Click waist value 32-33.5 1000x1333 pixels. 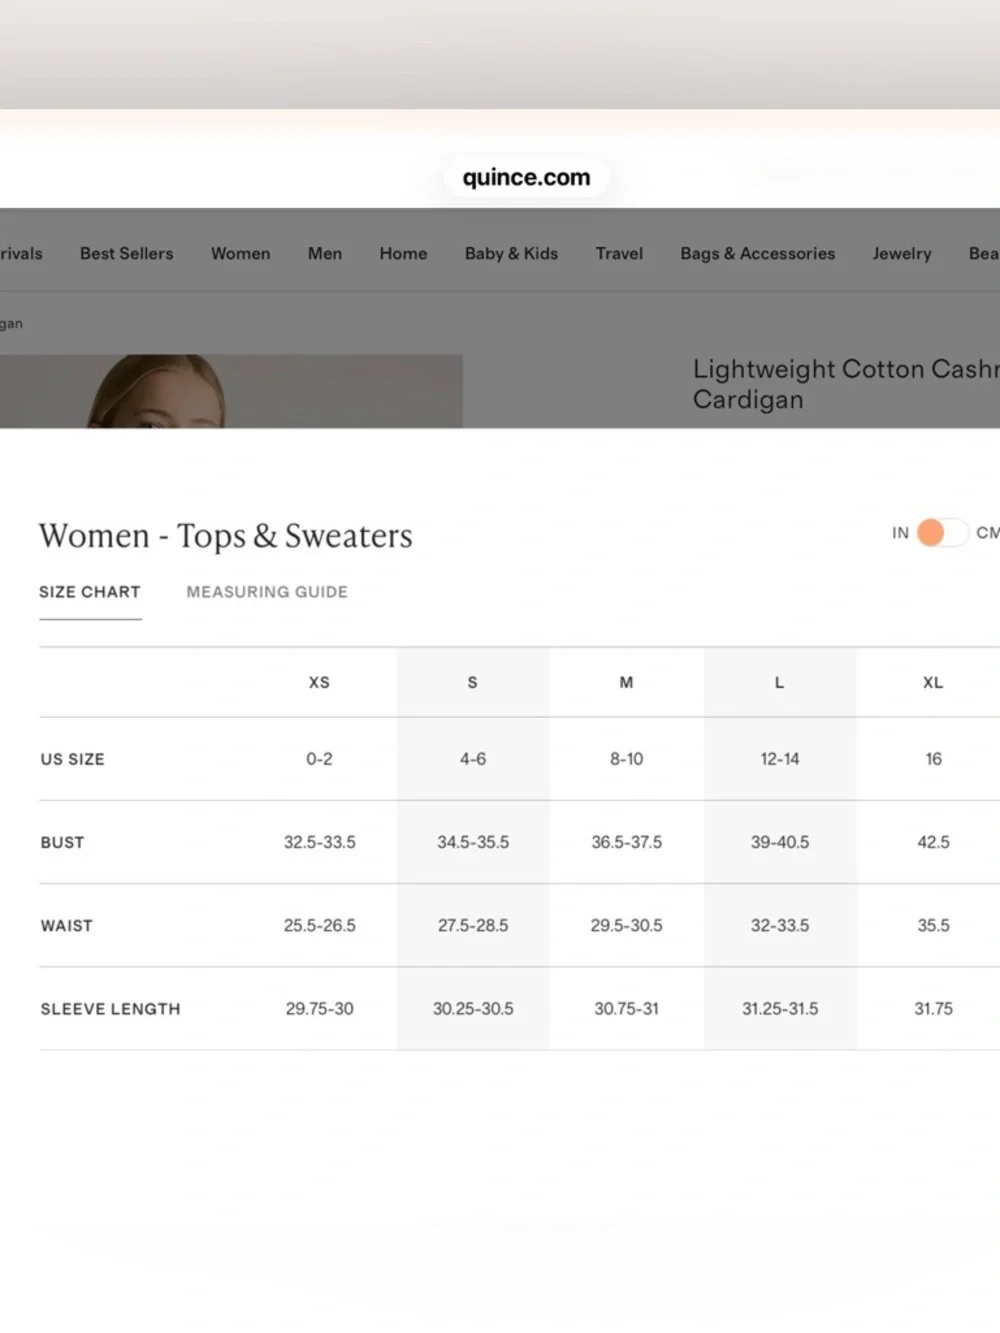(780, 925)
